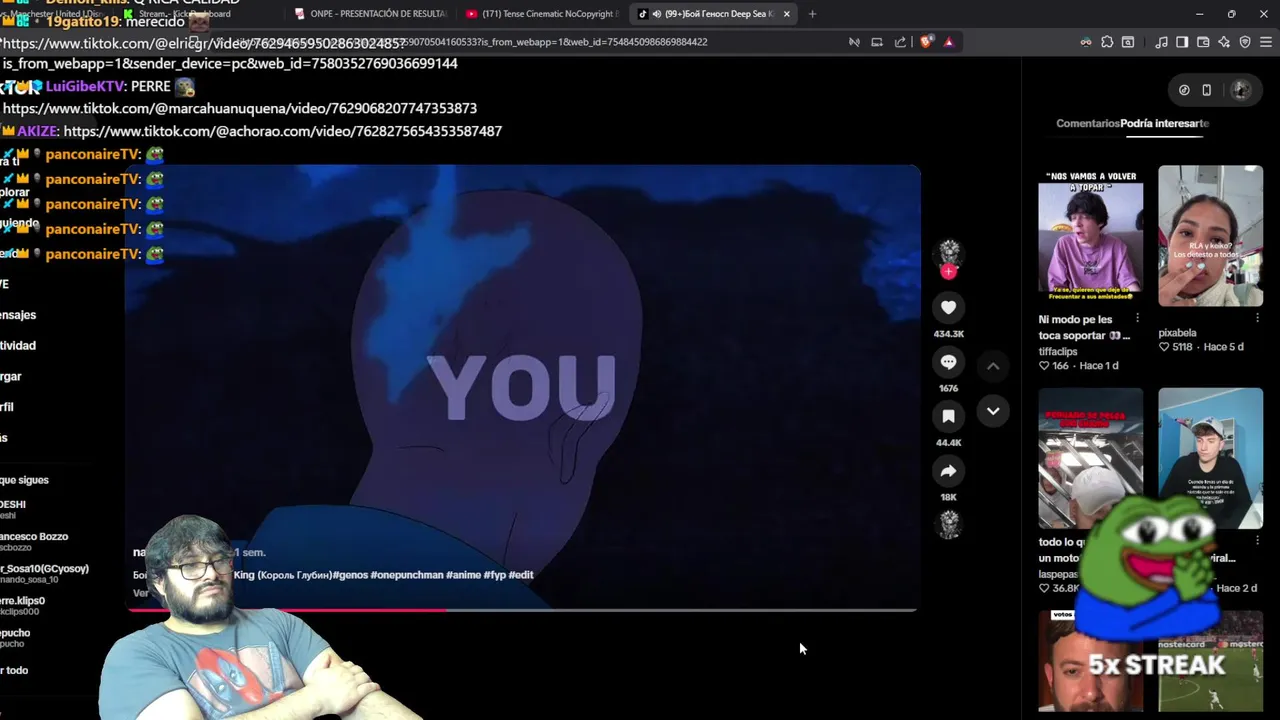Click the crossed-out autoplay icon in the address bar
Screen dimensions: 1280x720
[x=854, y=42]
